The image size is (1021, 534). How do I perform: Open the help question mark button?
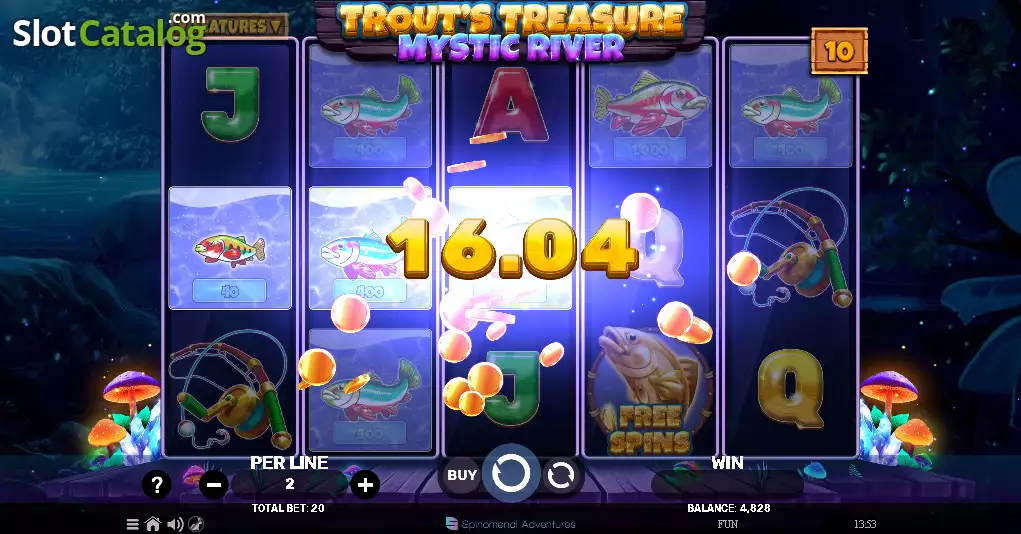157,485
